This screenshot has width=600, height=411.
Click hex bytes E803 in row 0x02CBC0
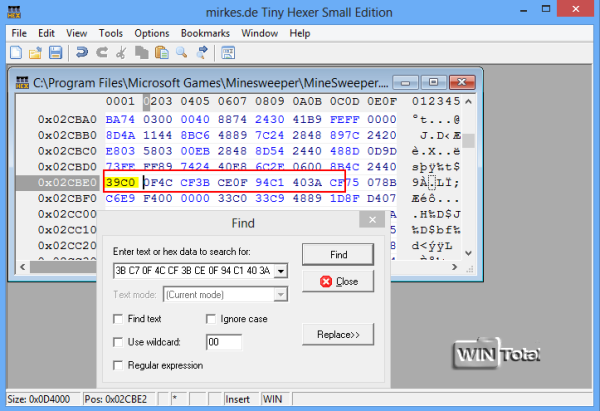120,151
